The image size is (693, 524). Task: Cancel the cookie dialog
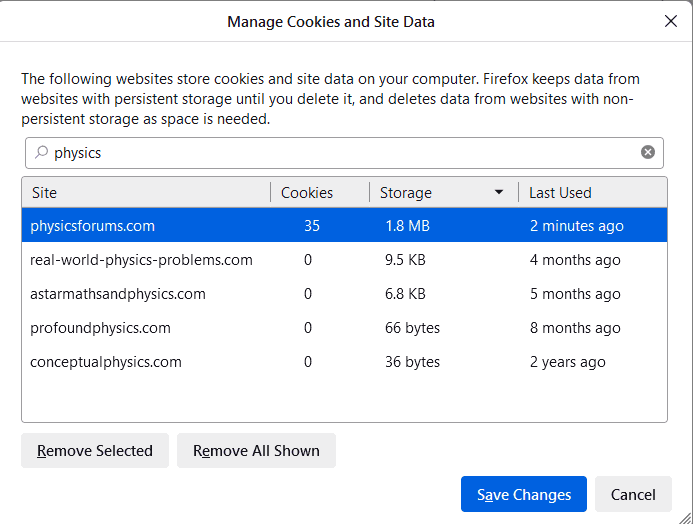pos(633,494)
